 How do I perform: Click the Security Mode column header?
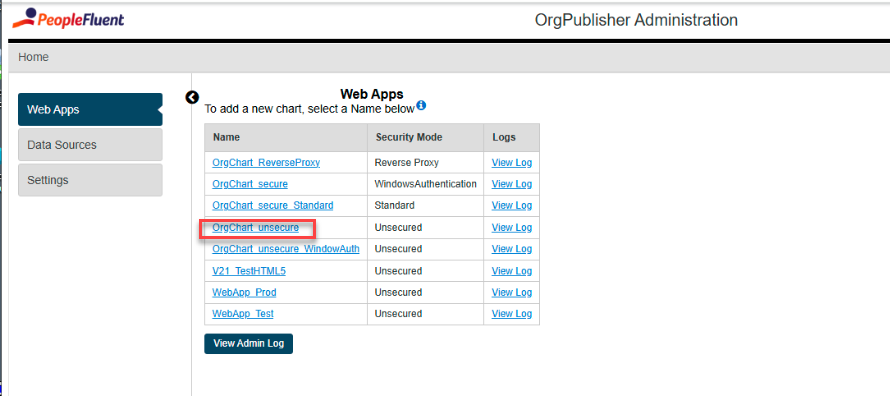[x=426, y=137]
